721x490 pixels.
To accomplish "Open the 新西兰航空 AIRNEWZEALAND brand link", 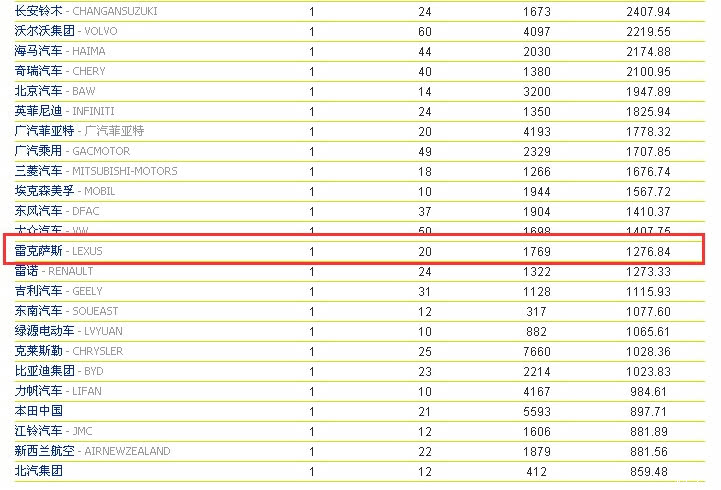I will click(x=92, y=451).
